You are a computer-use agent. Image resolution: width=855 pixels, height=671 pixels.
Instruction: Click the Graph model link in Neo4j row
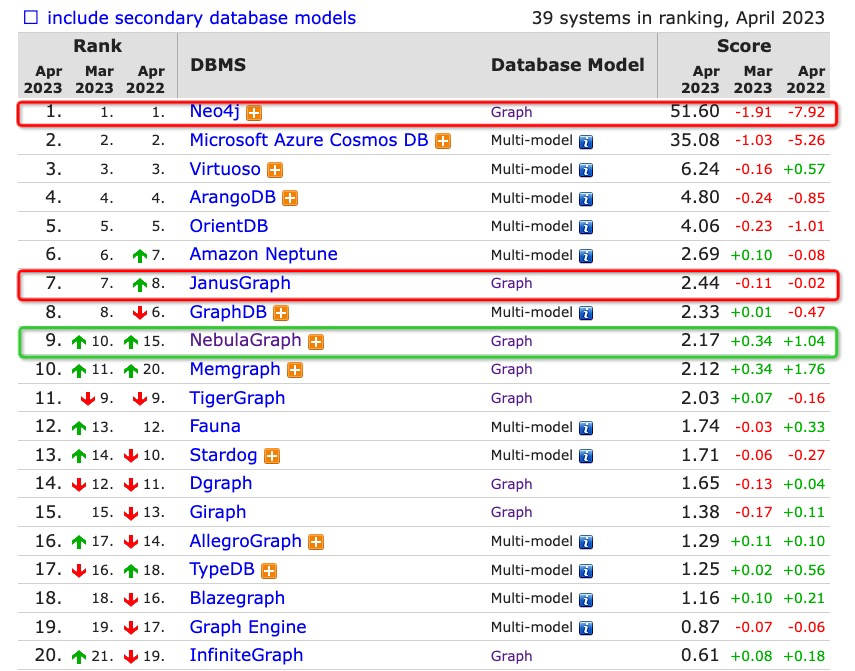point(511,112)
